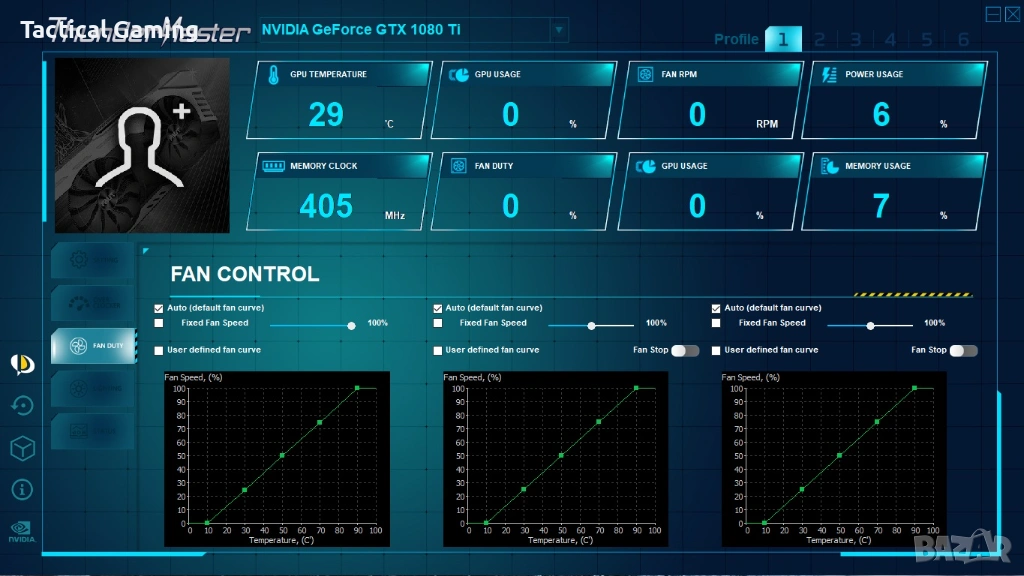Click the yellow Palit logo icon
The width and height of the screenshot is (1024, 576).
pos(22,363)
